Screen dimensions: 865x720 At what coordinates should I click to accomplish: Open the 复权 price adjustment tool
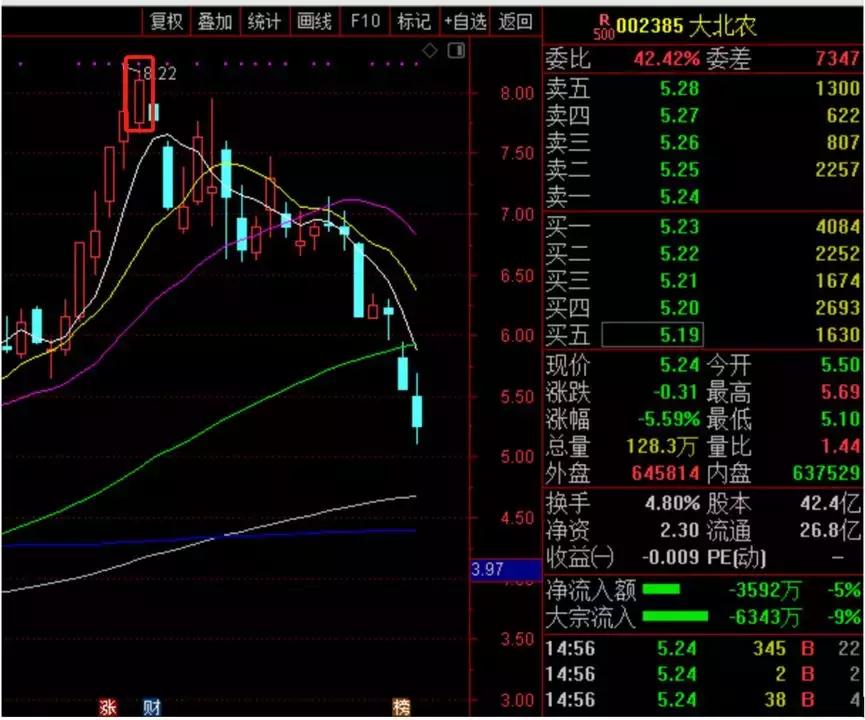(x=166, y=21)
